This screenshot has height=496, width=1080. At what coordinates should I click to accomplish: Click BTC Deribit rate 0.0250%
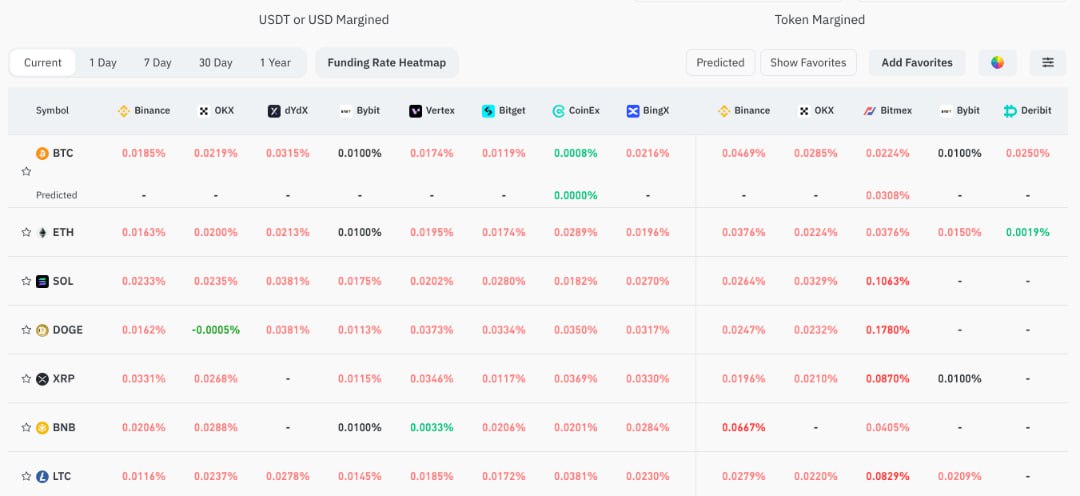pos(1028,153)
